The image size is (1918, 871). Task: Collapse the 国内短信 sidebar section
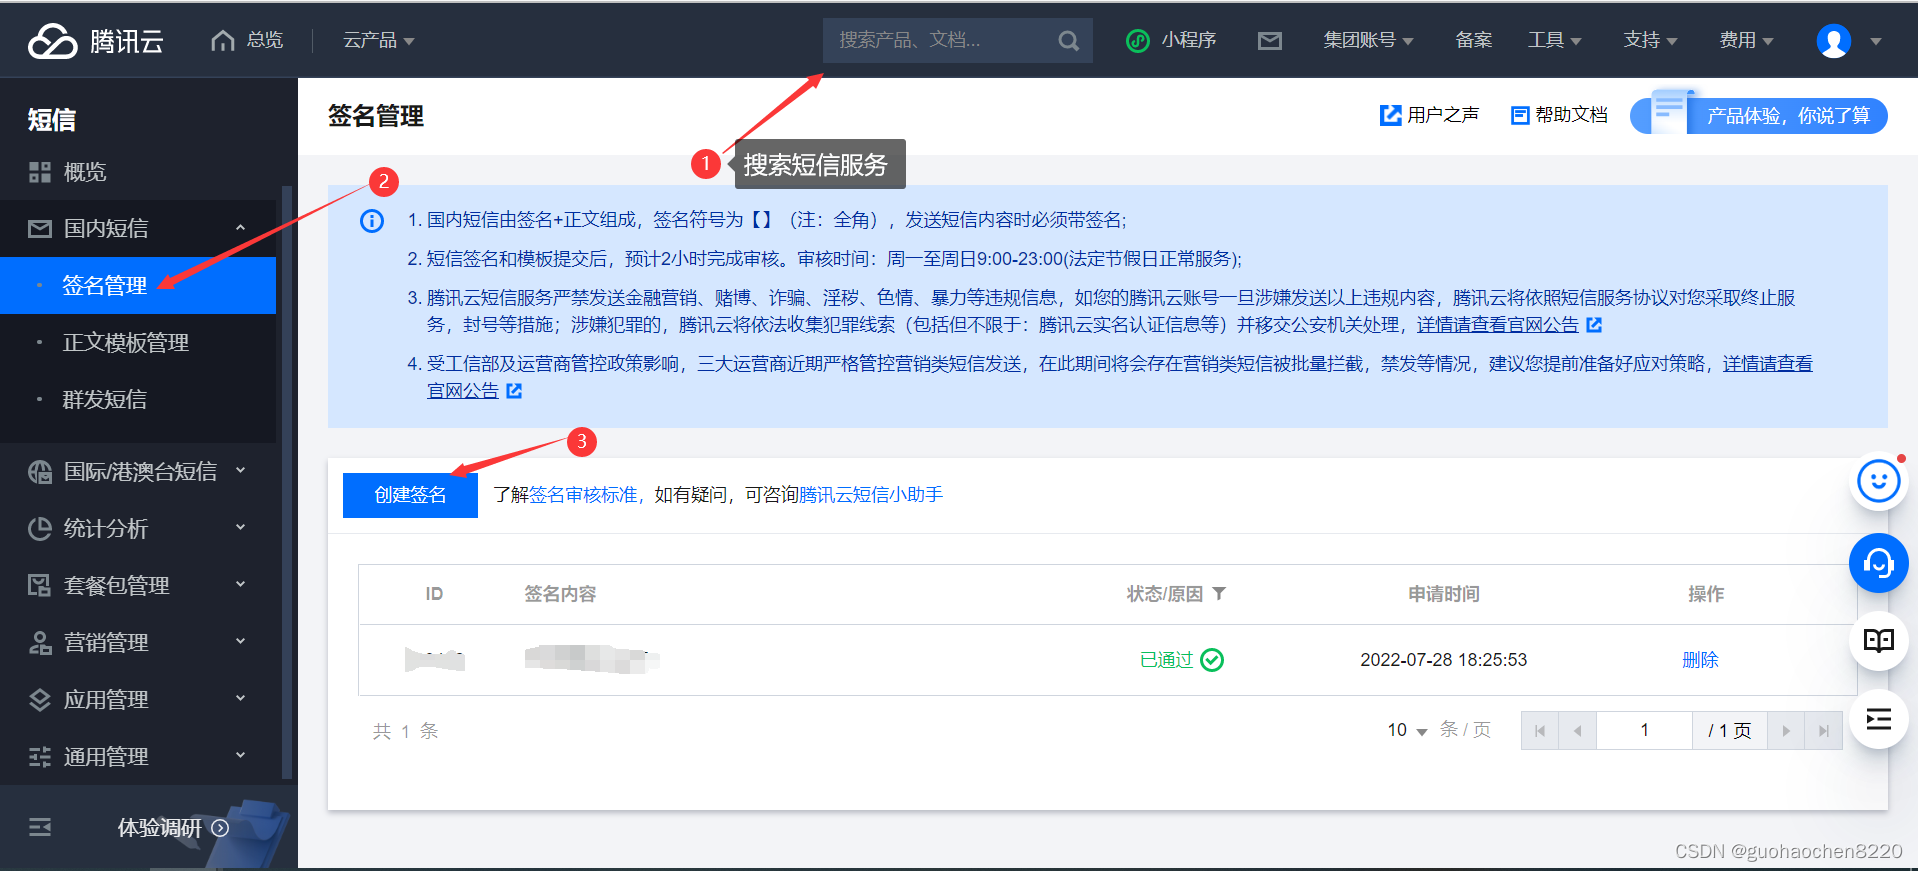(240, 228)
